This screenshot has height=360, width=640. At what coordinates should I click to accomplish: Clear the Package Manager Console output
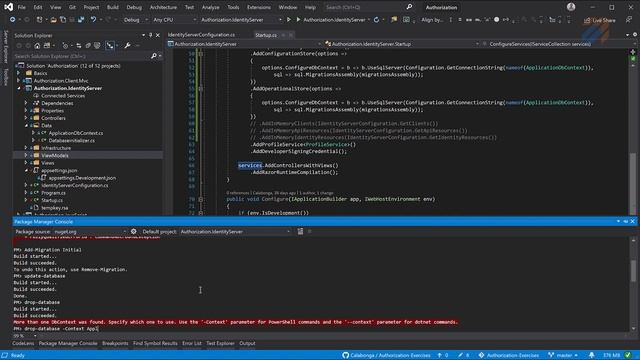(x=300, y=231)
